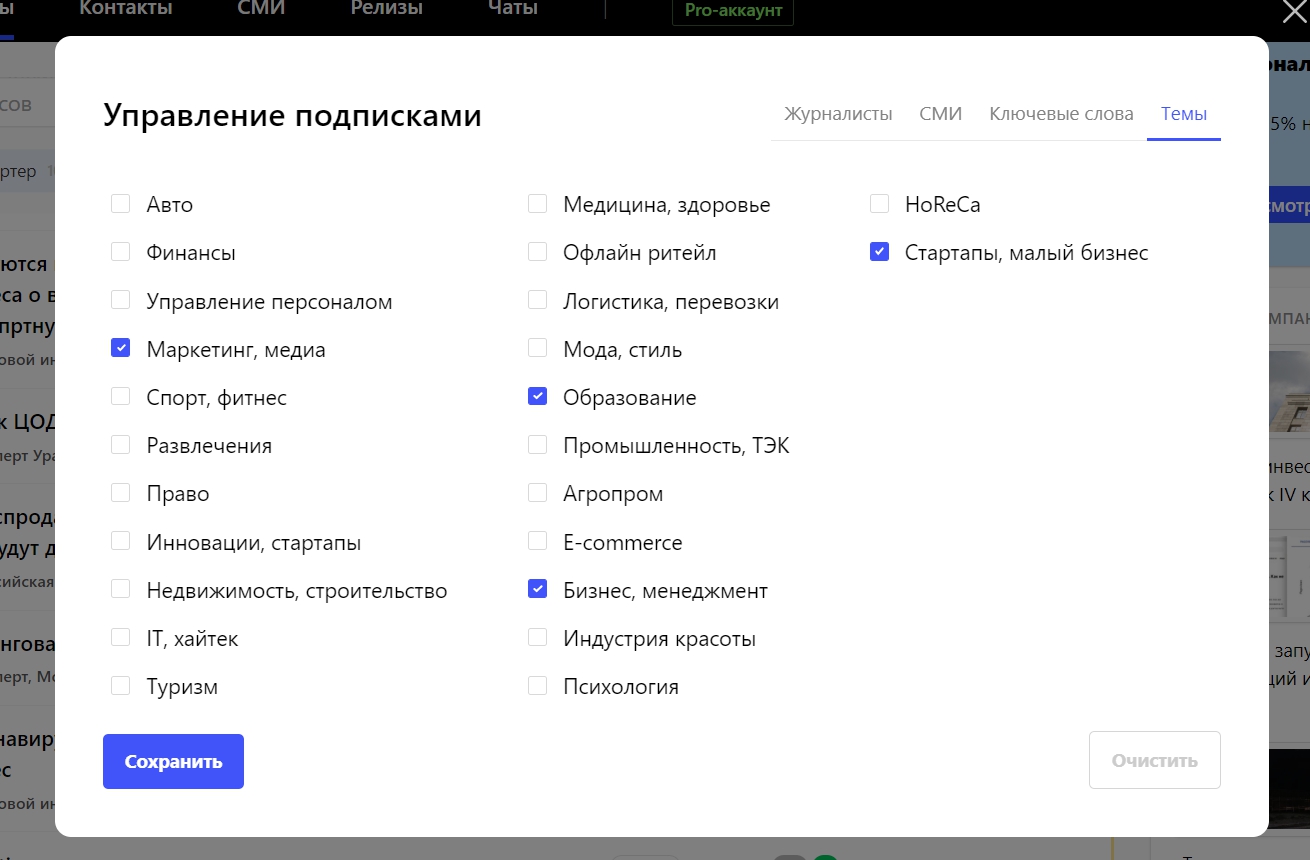
Task: Disable the Бизнес, менеджмент subscription
Action: 538,590
